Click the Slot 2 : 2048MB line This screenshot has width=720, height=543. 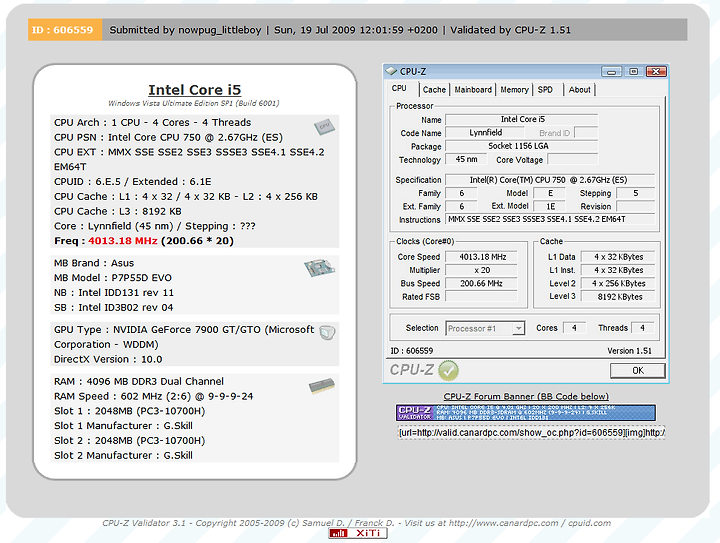coord(129,441)
